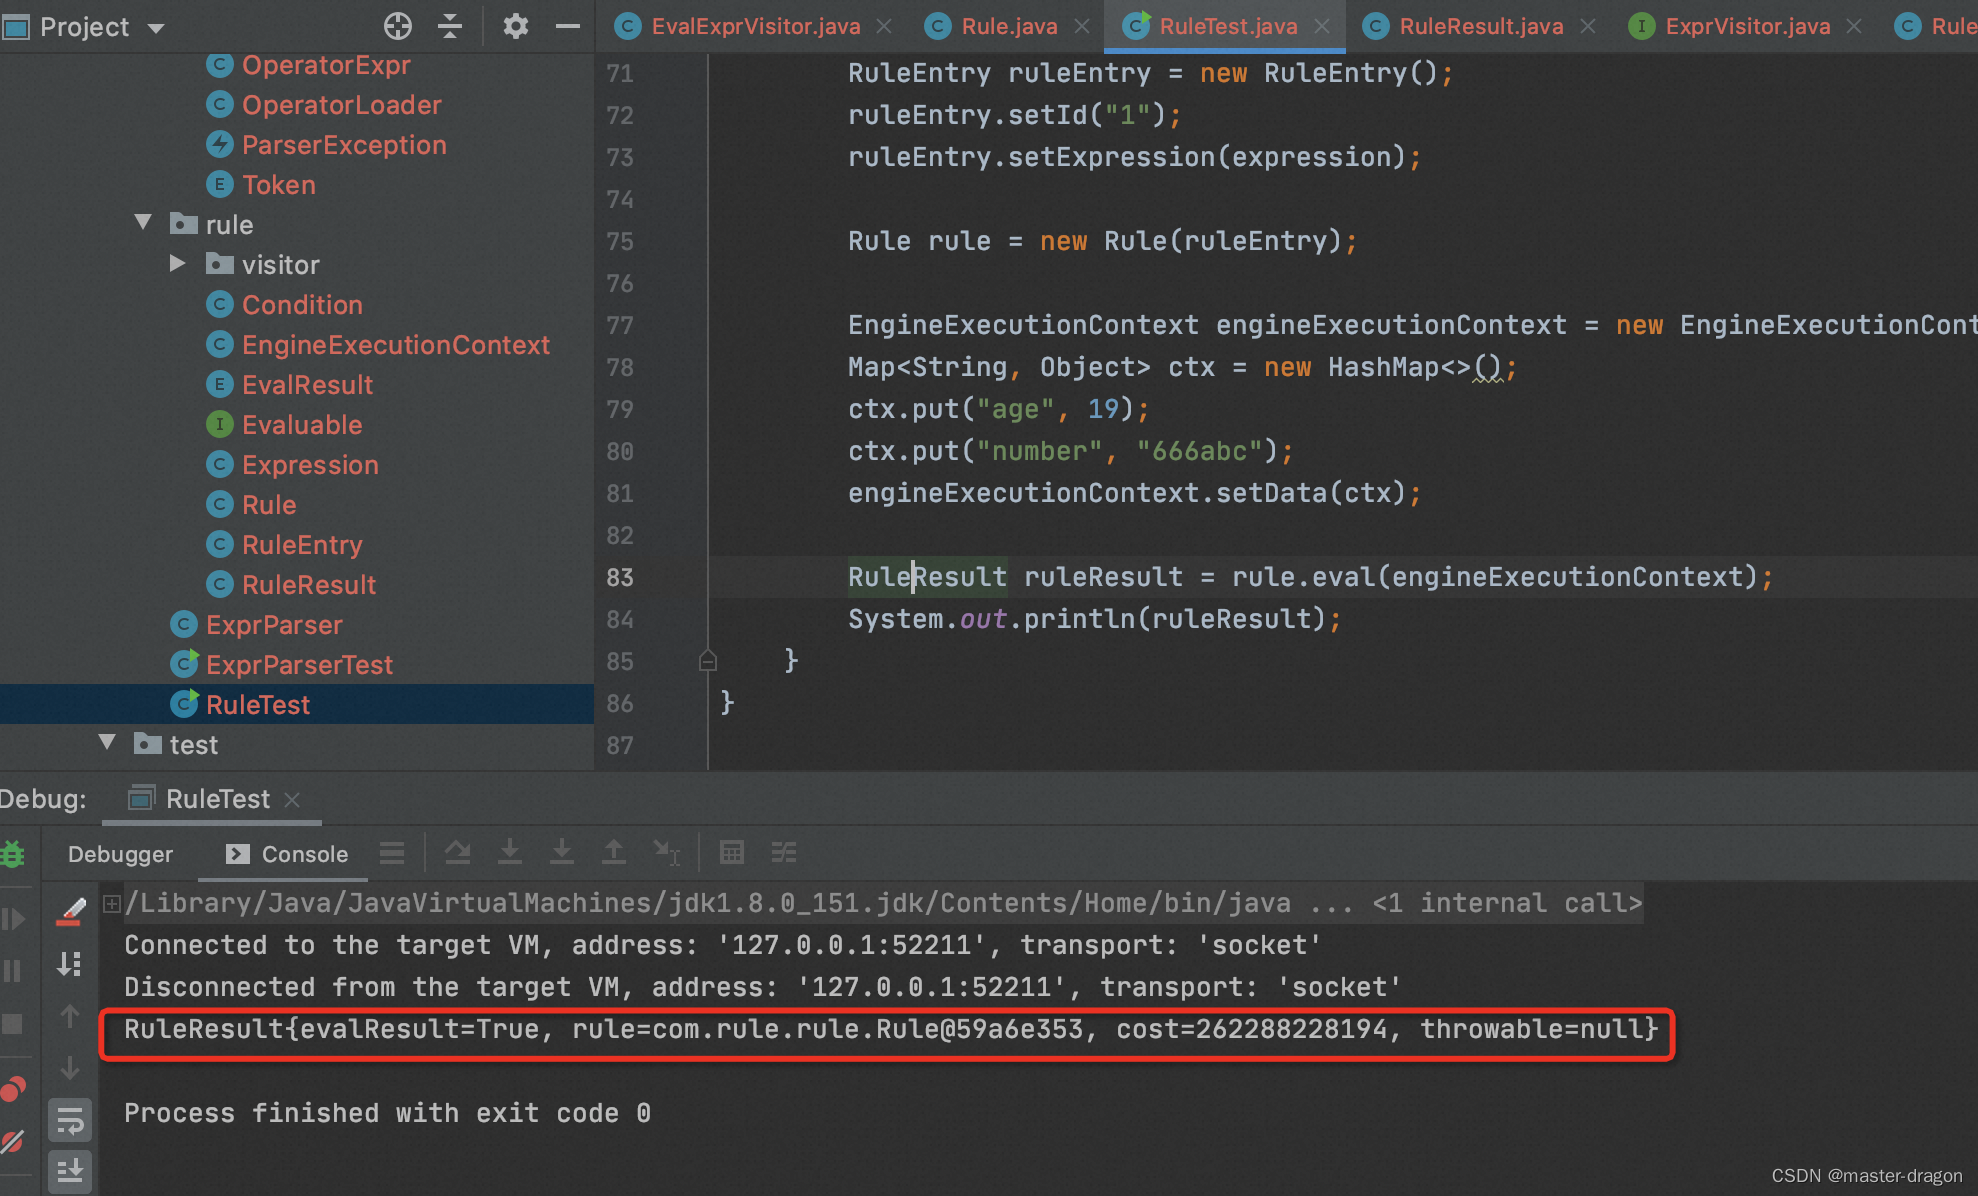Switch to the Console tab
This screenshot has width=1978, height=1196.
point(305,851)
